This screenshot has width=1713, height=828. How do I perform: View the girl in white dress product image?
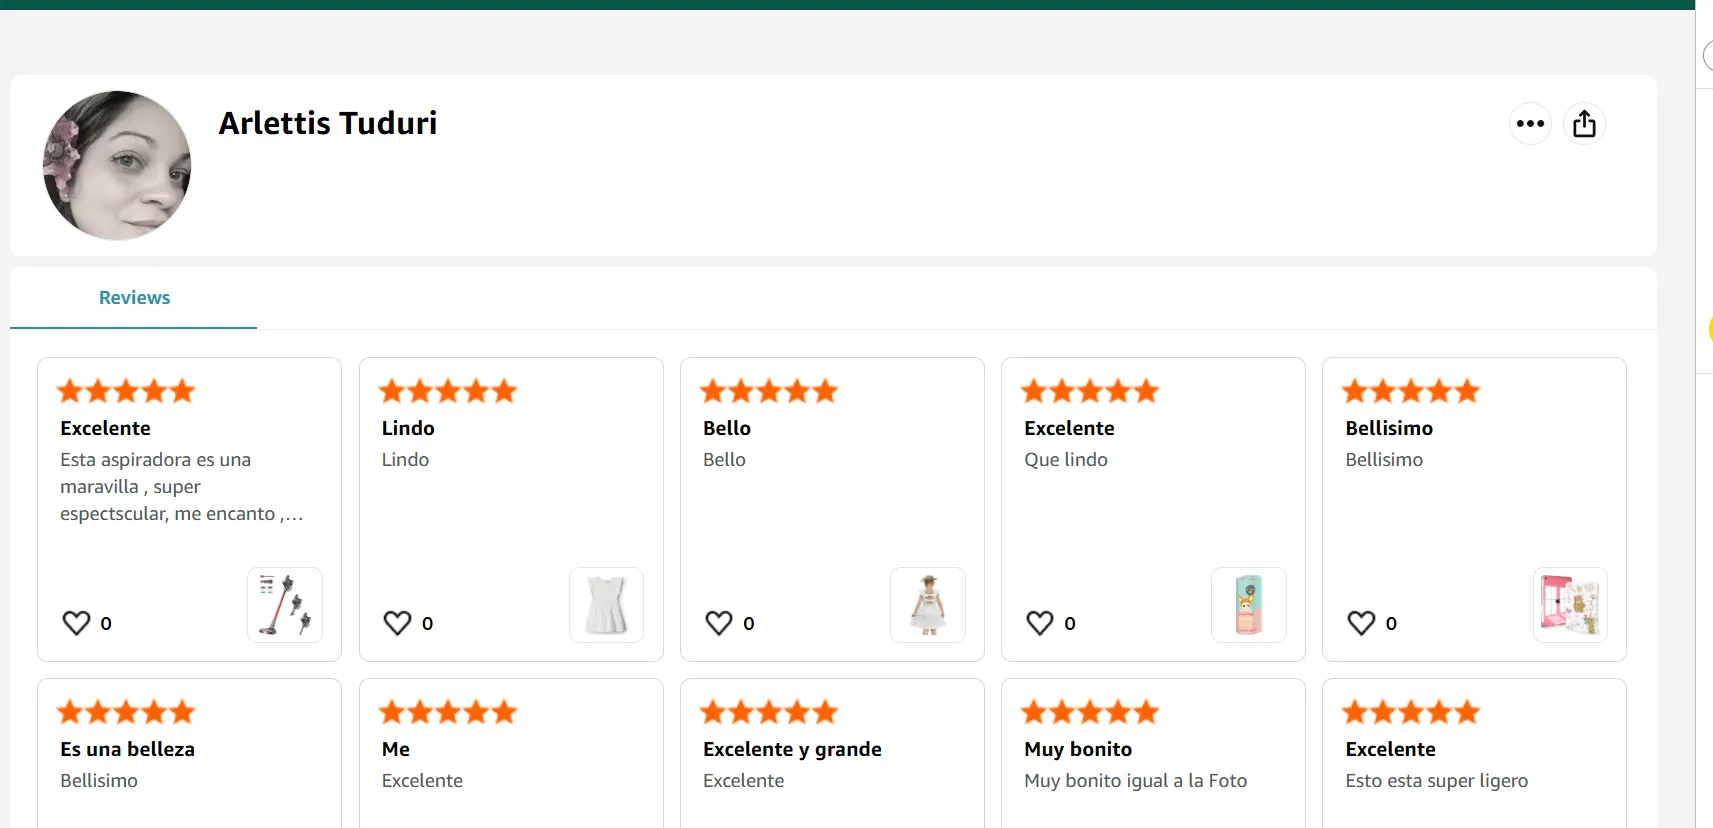(x=928, y=605)
